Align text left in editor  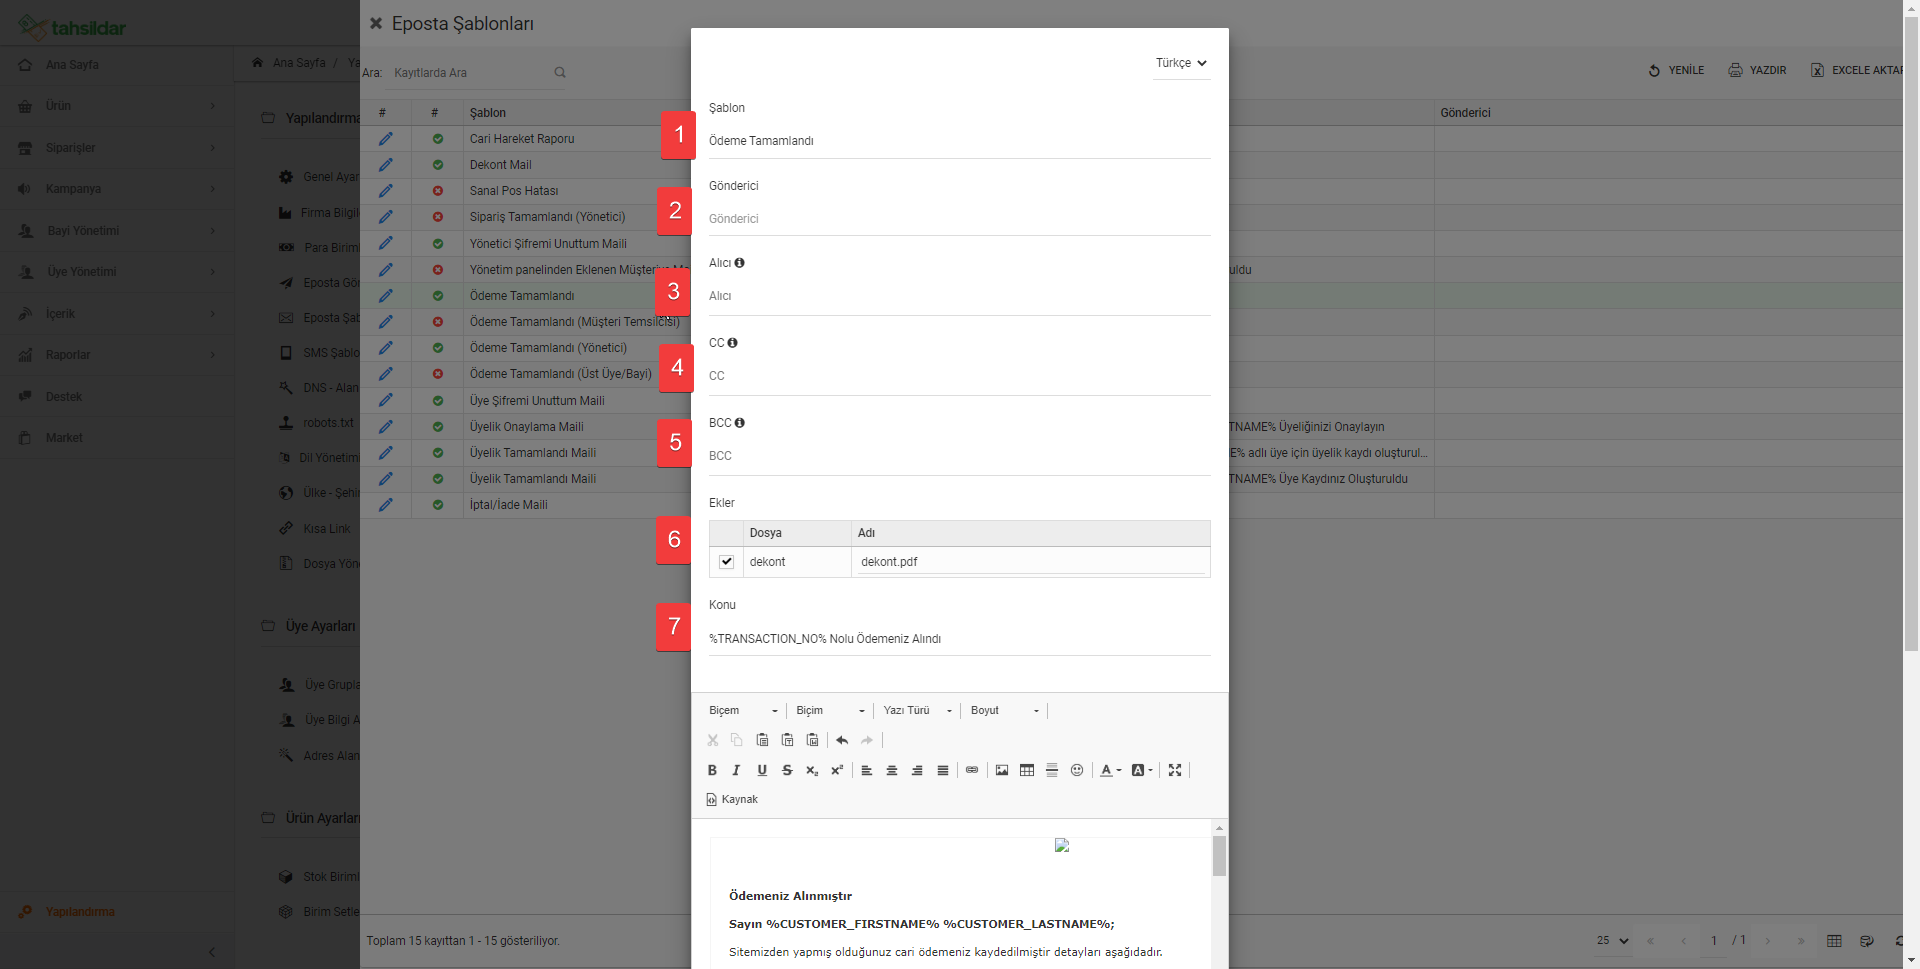867,770
